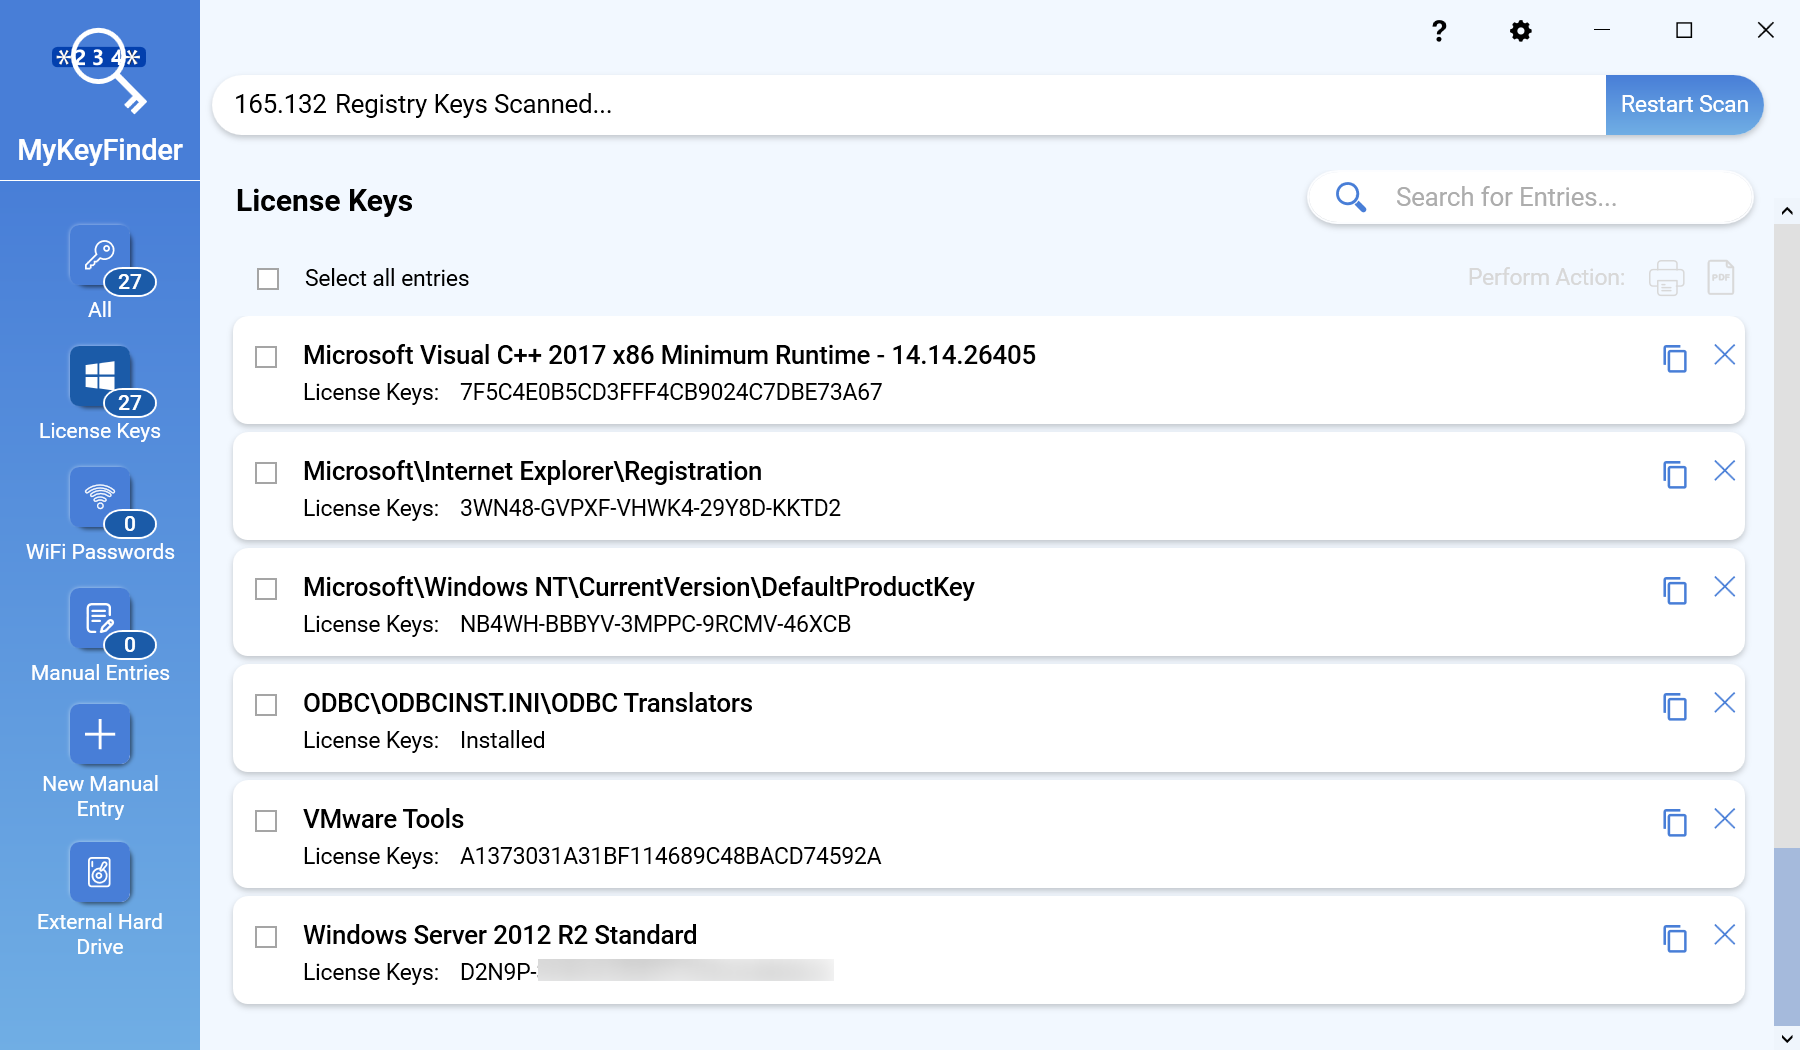Click the Windows Server 2012 R2 Standard title
The image size is (1800, 1050).
click(500, 935)
